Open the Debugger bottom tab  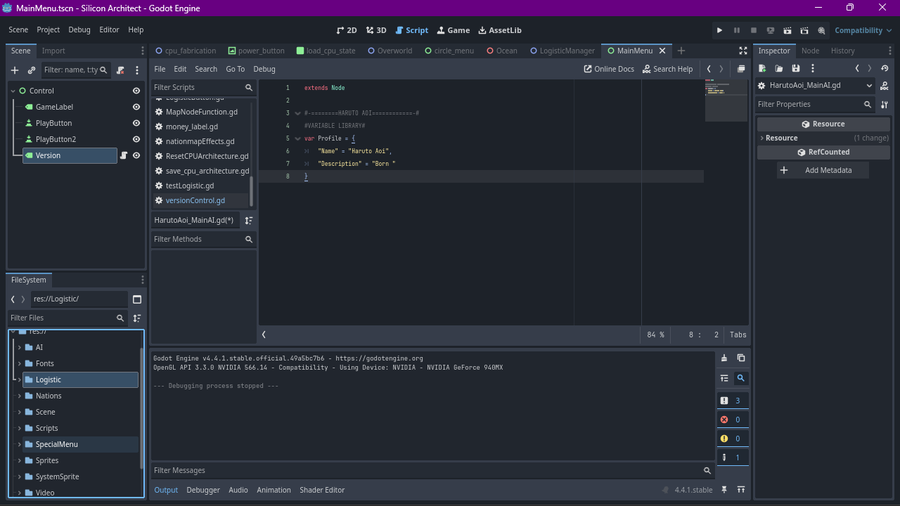pos(203,490)
